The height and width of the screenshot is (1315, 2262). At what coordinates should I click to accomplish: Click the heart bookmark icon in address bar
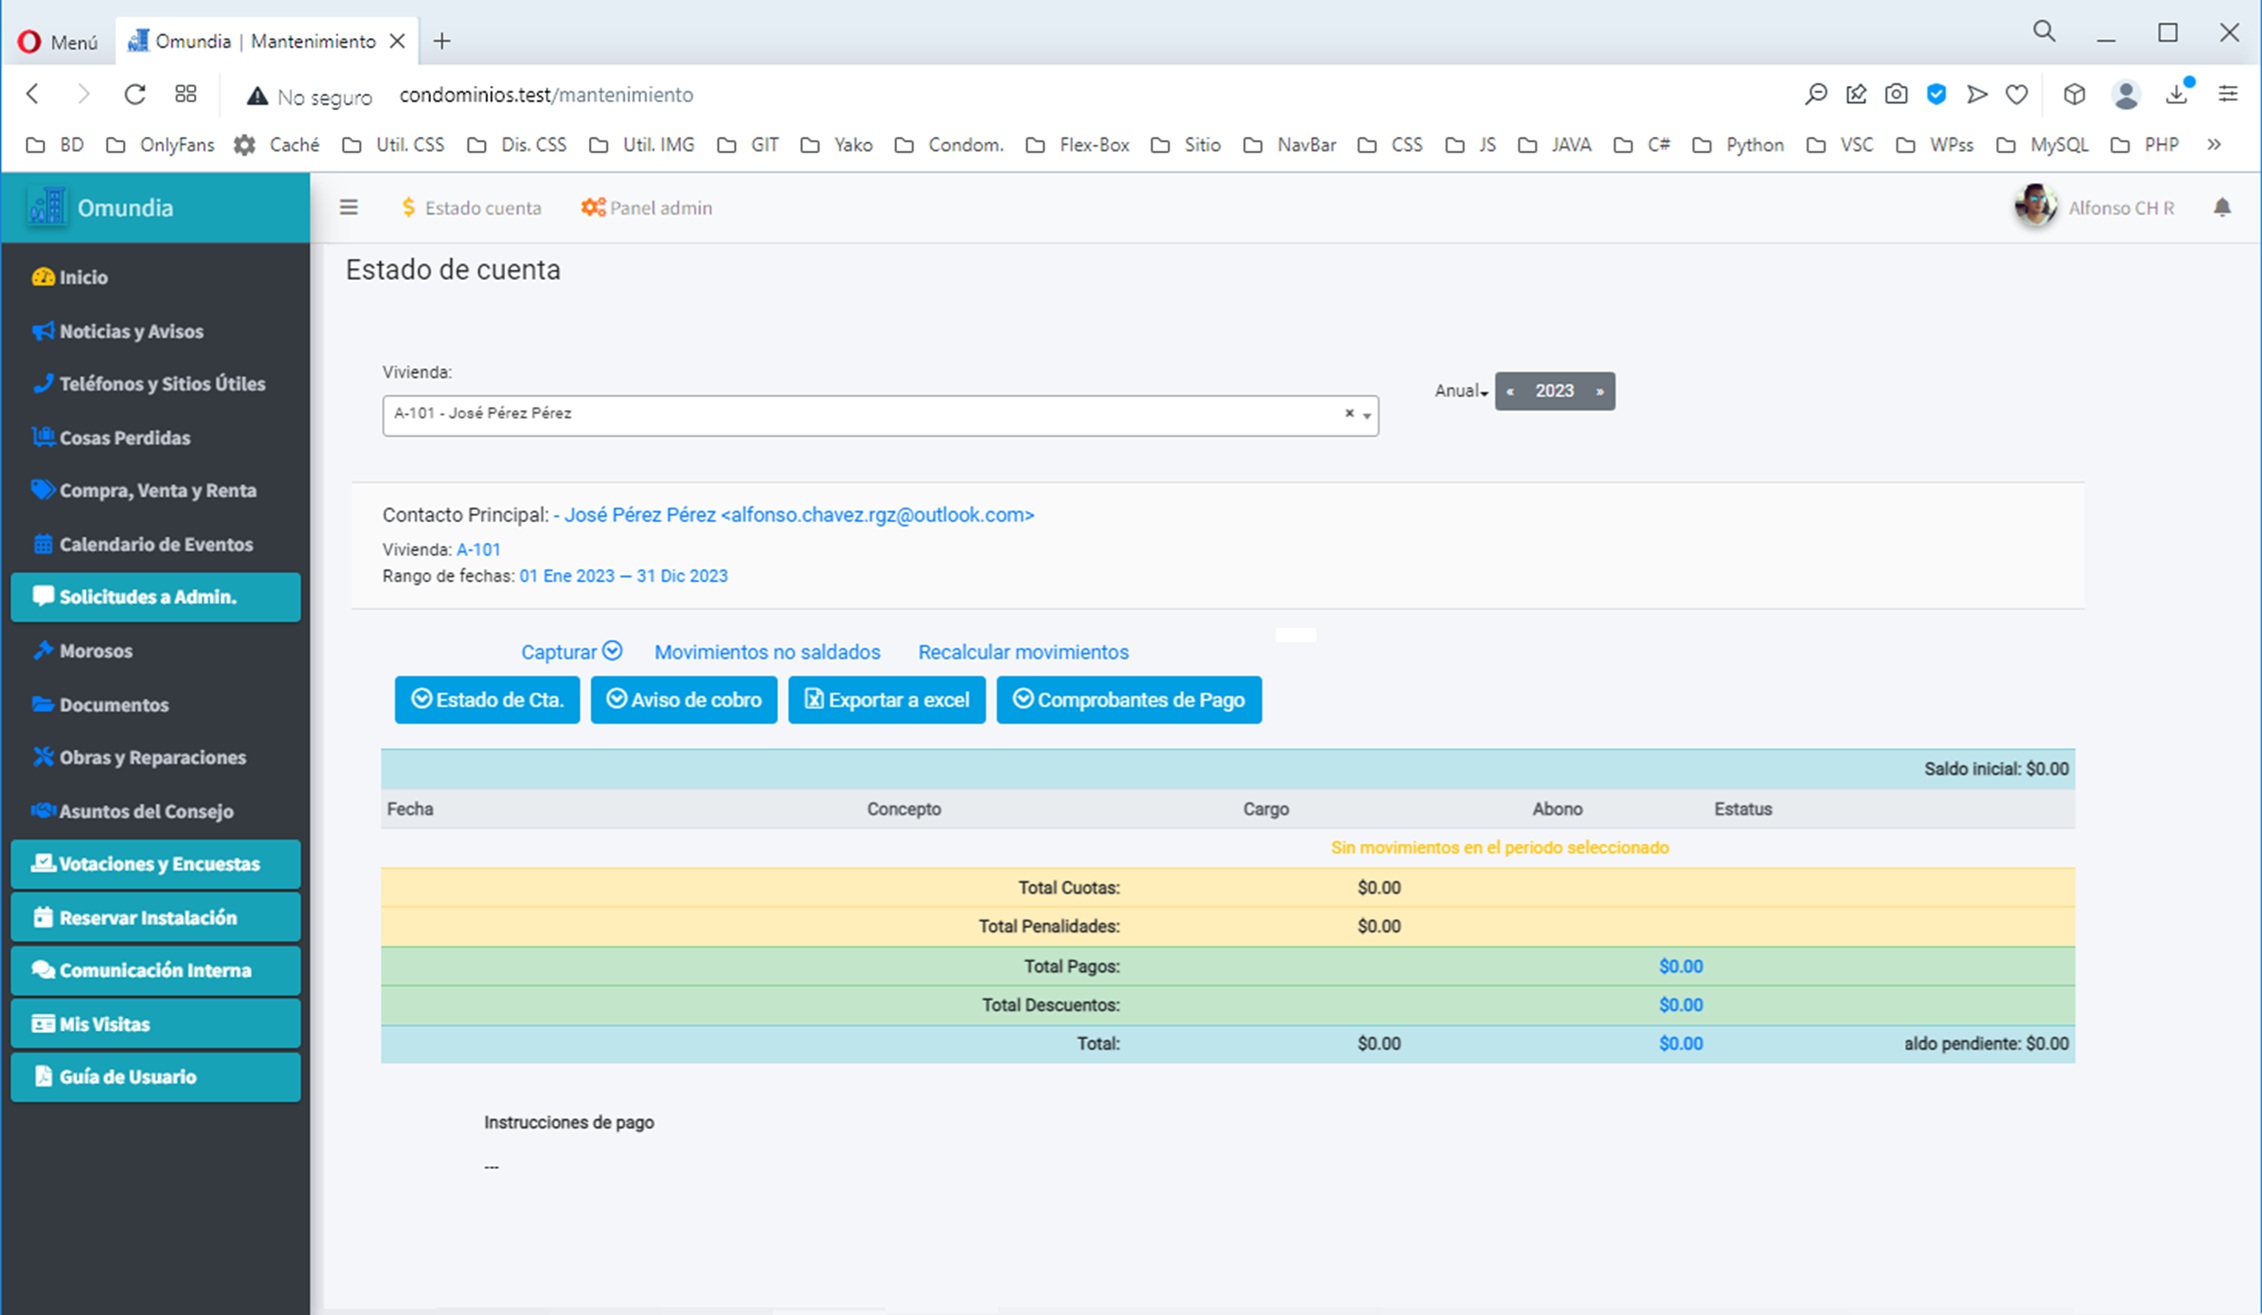(2017, 94)
